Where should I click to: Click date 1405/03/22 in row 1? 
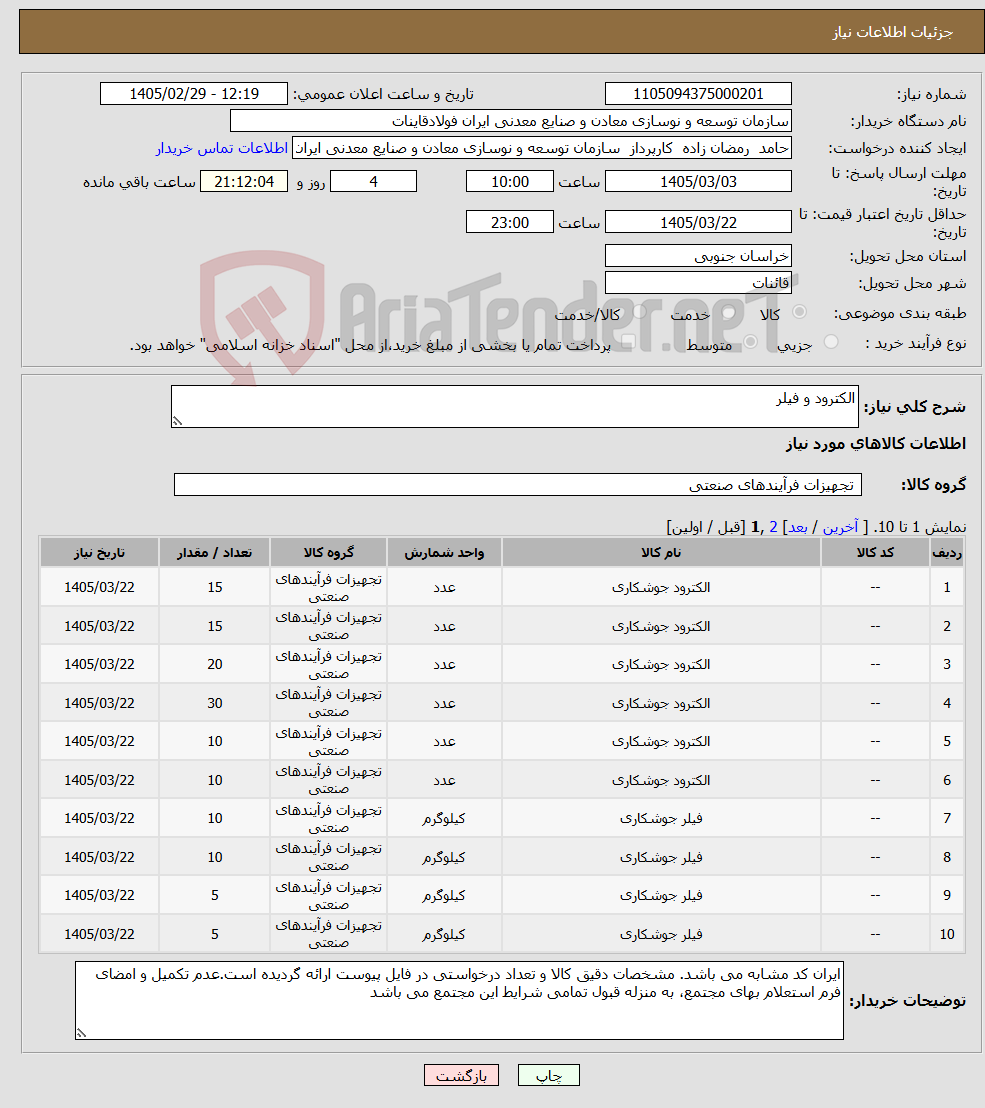(99, 587)
